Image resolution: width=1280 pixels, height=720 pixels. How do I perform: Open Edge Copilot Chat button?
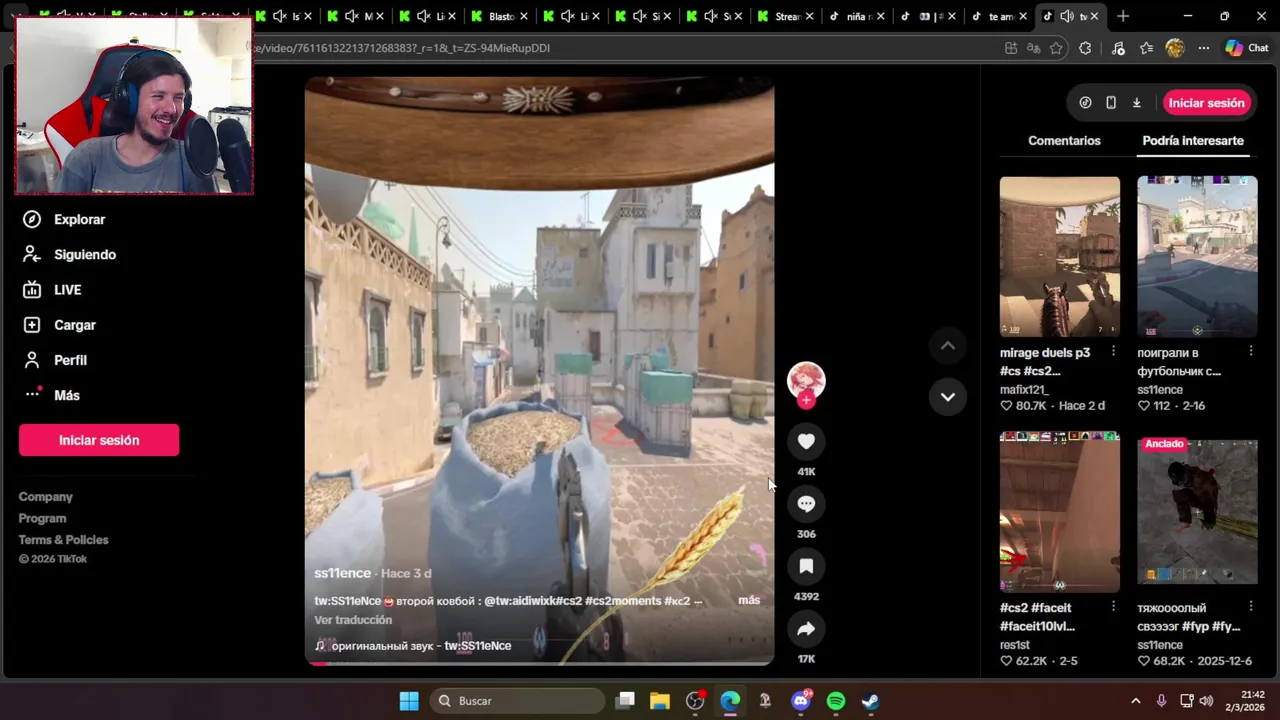1247,48
